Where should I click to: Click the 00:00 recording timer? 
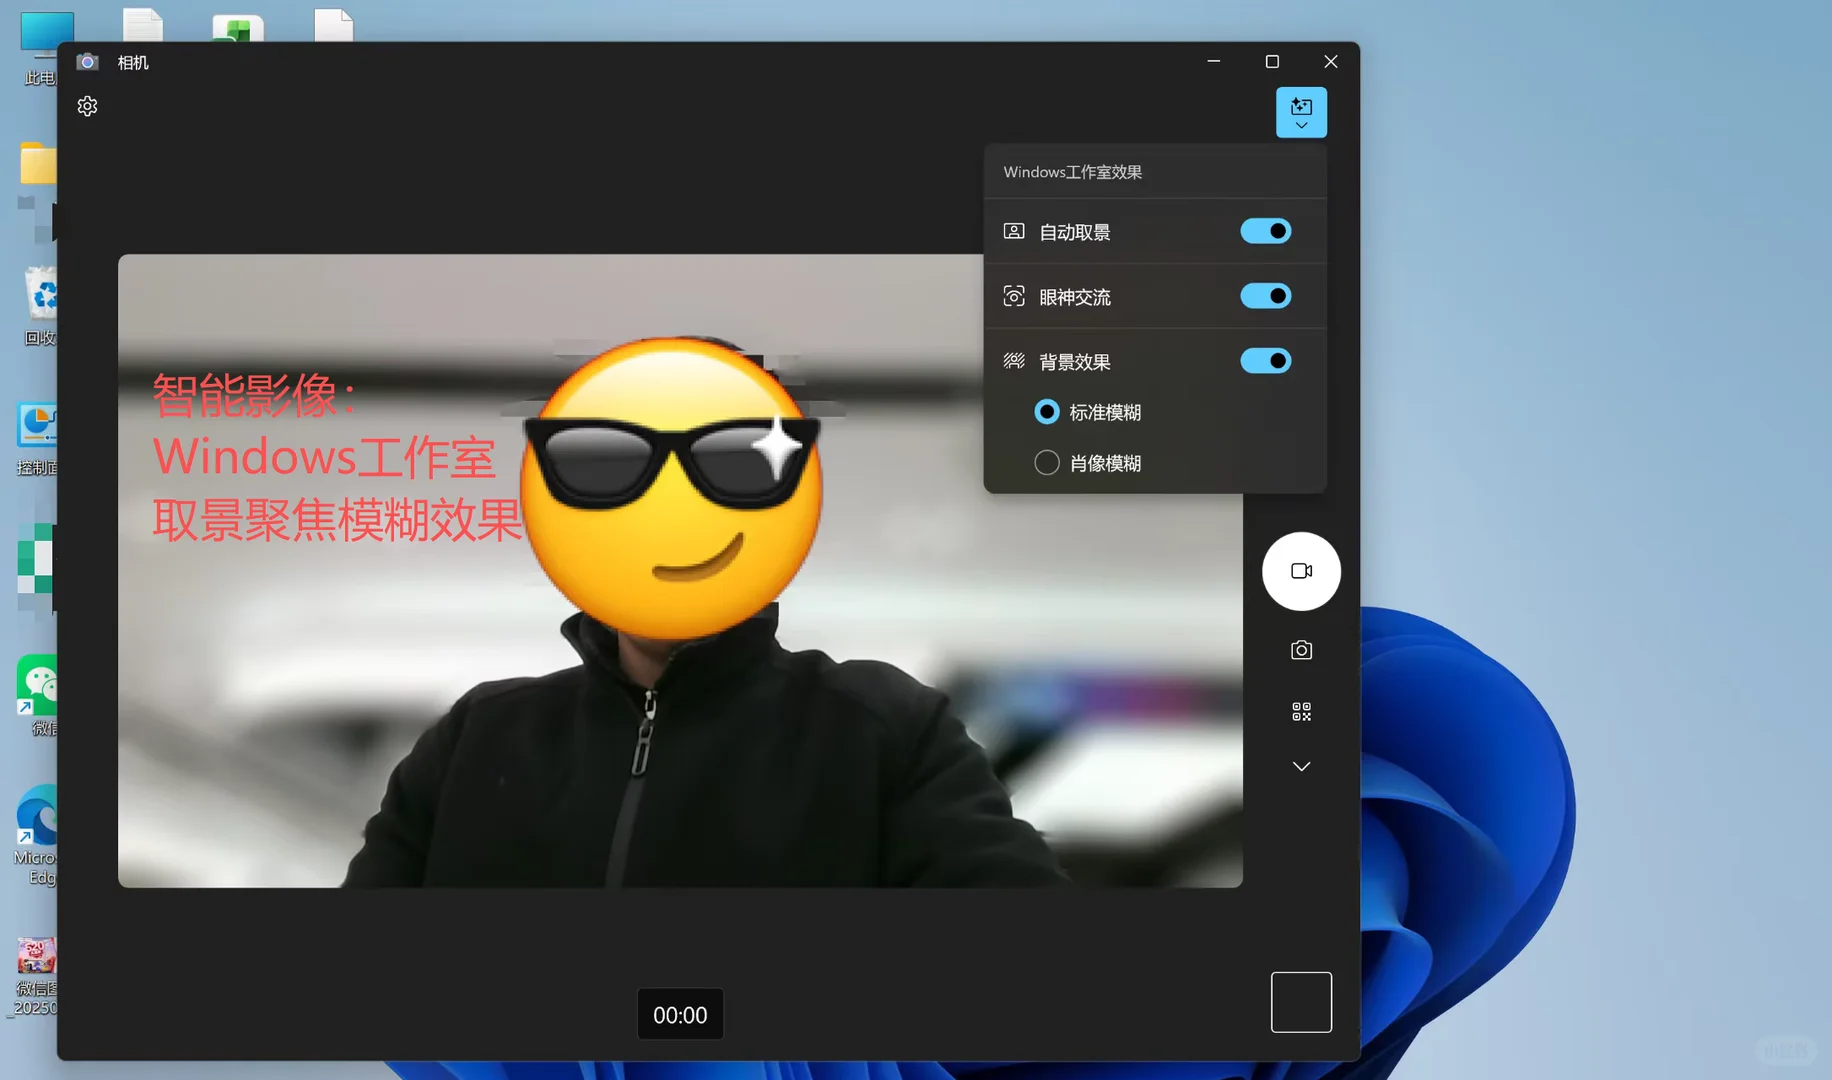tap(680, 1013)
